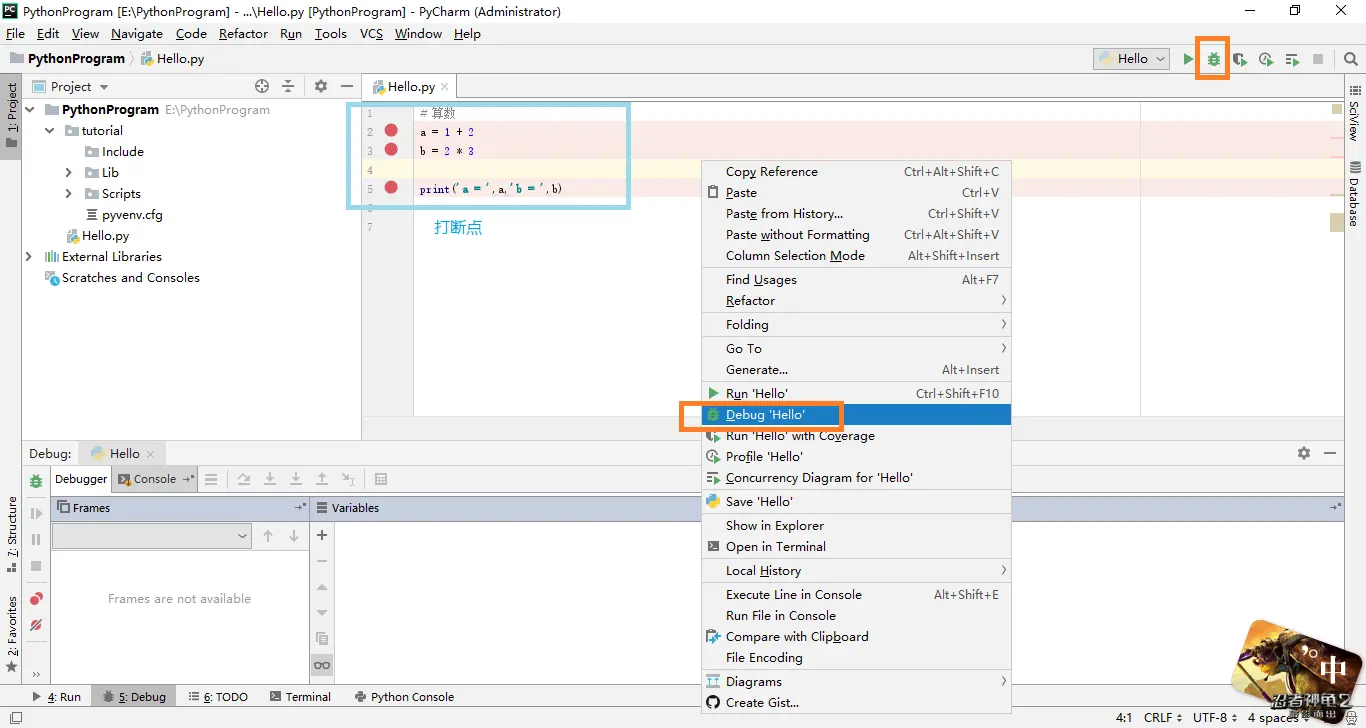Click UTF-8 encoding in status bar

(1214, 717)
